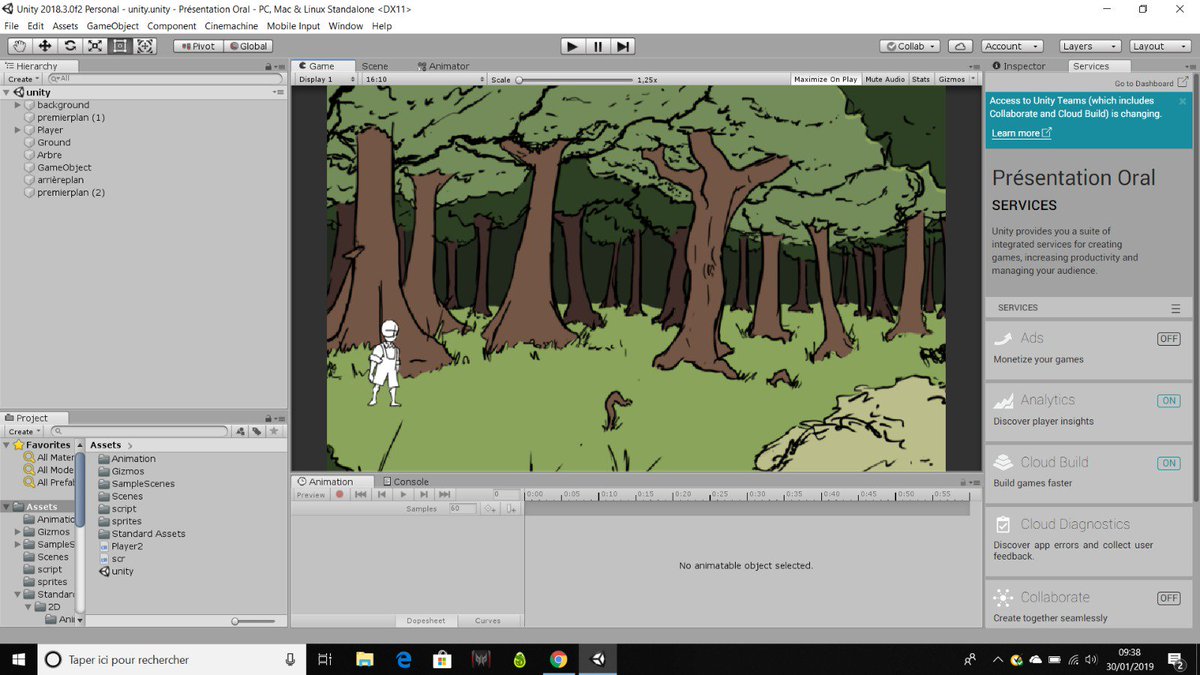Screen dimensions: 1200x675
Task: Open the Cloud services button
Action: point(959,46)
